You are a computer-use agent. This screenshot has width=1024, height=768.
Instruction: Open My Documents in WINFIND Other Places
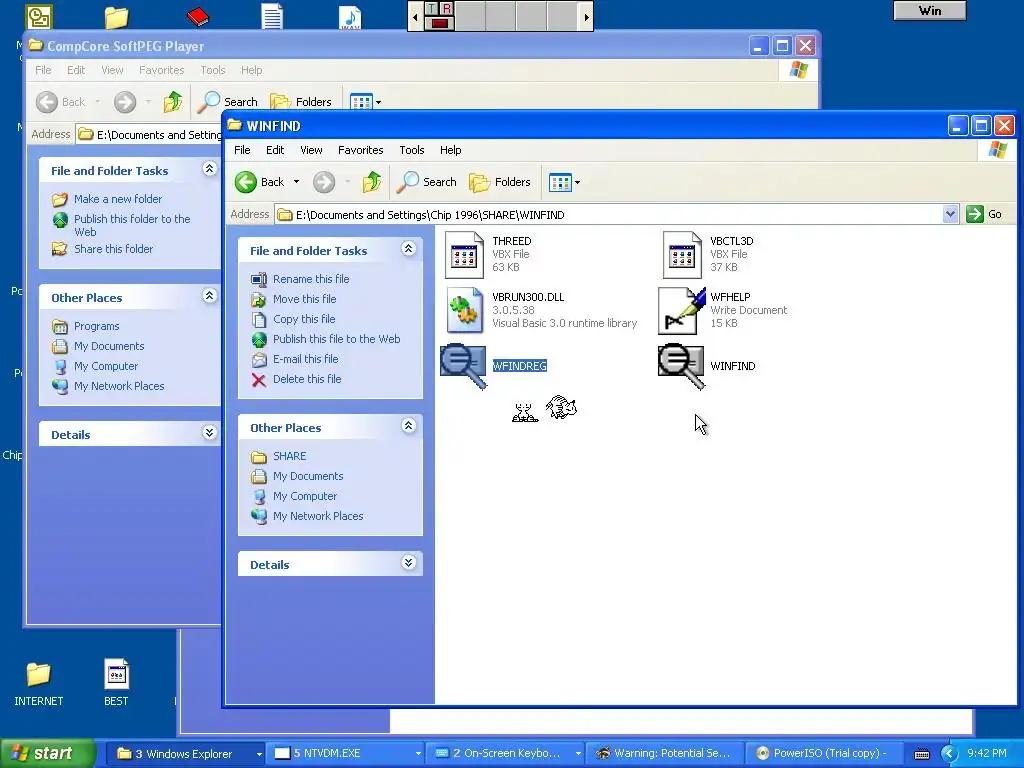(x=308, y=476)
